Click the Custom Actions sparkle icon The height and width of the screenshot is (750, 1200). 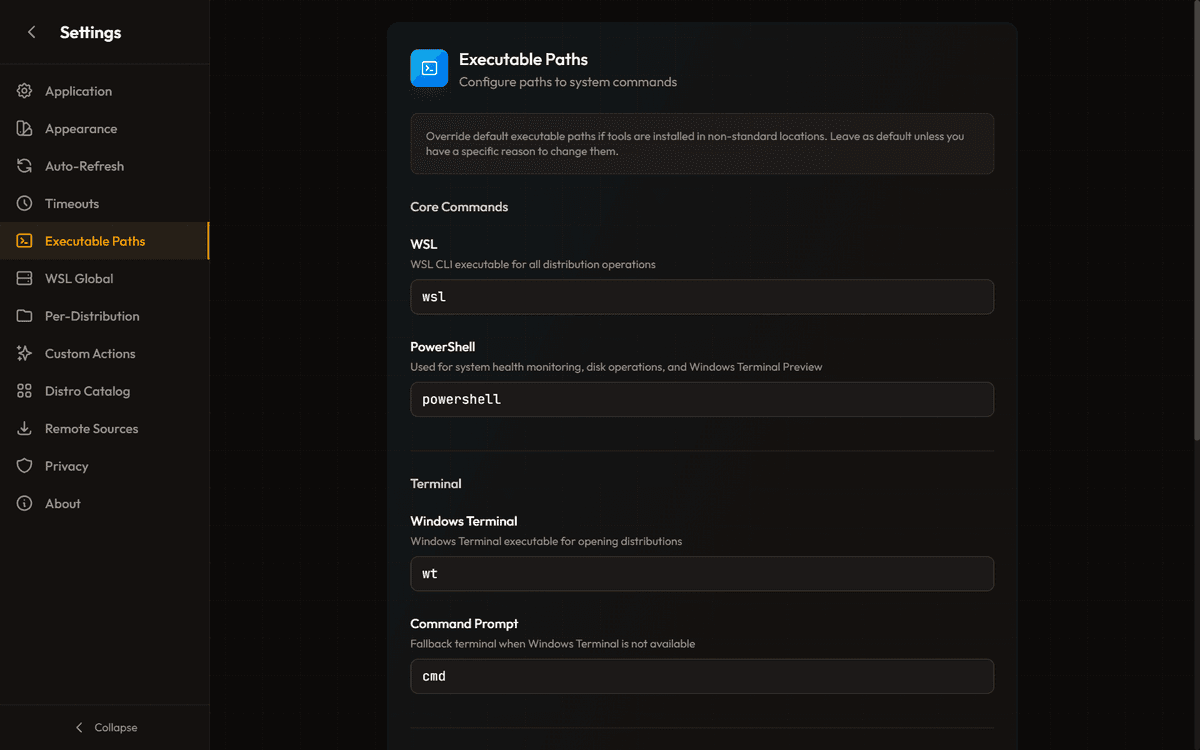coord(25,354)
